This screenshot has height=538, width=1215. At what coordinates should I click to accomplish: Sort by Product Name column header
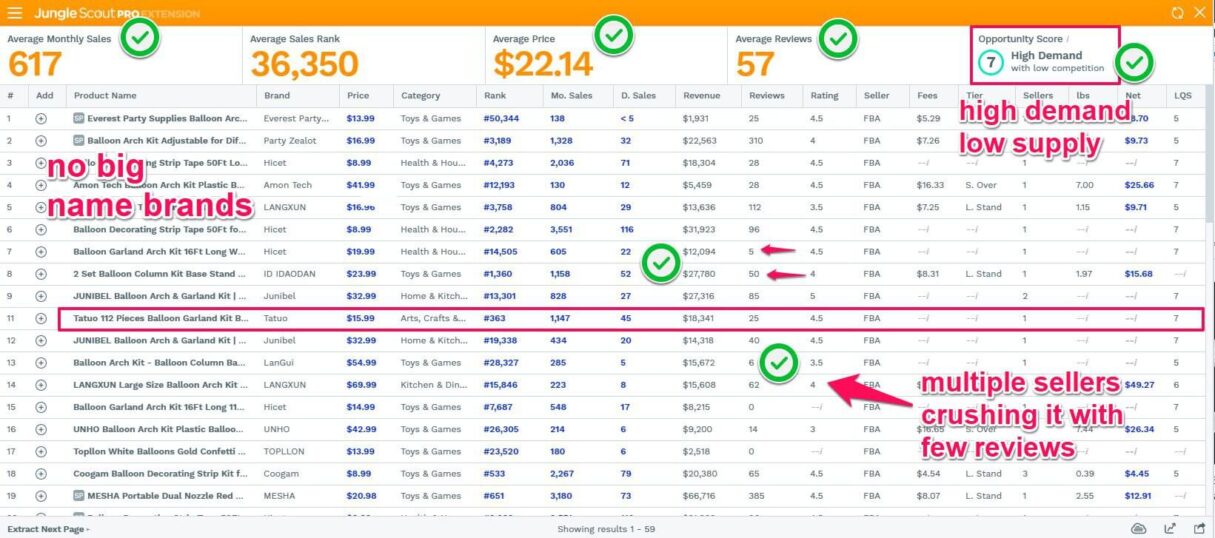[x=105, y=96]
